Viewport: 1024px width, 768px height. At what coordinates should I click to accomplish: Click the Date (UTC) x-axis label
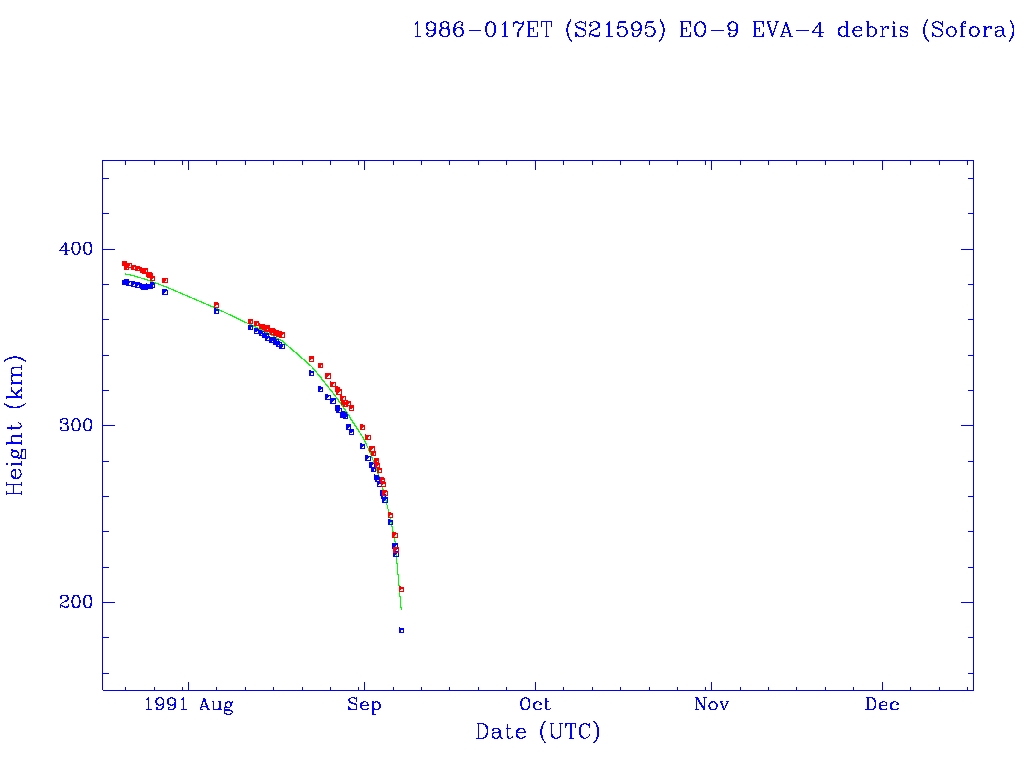point(538,732)
